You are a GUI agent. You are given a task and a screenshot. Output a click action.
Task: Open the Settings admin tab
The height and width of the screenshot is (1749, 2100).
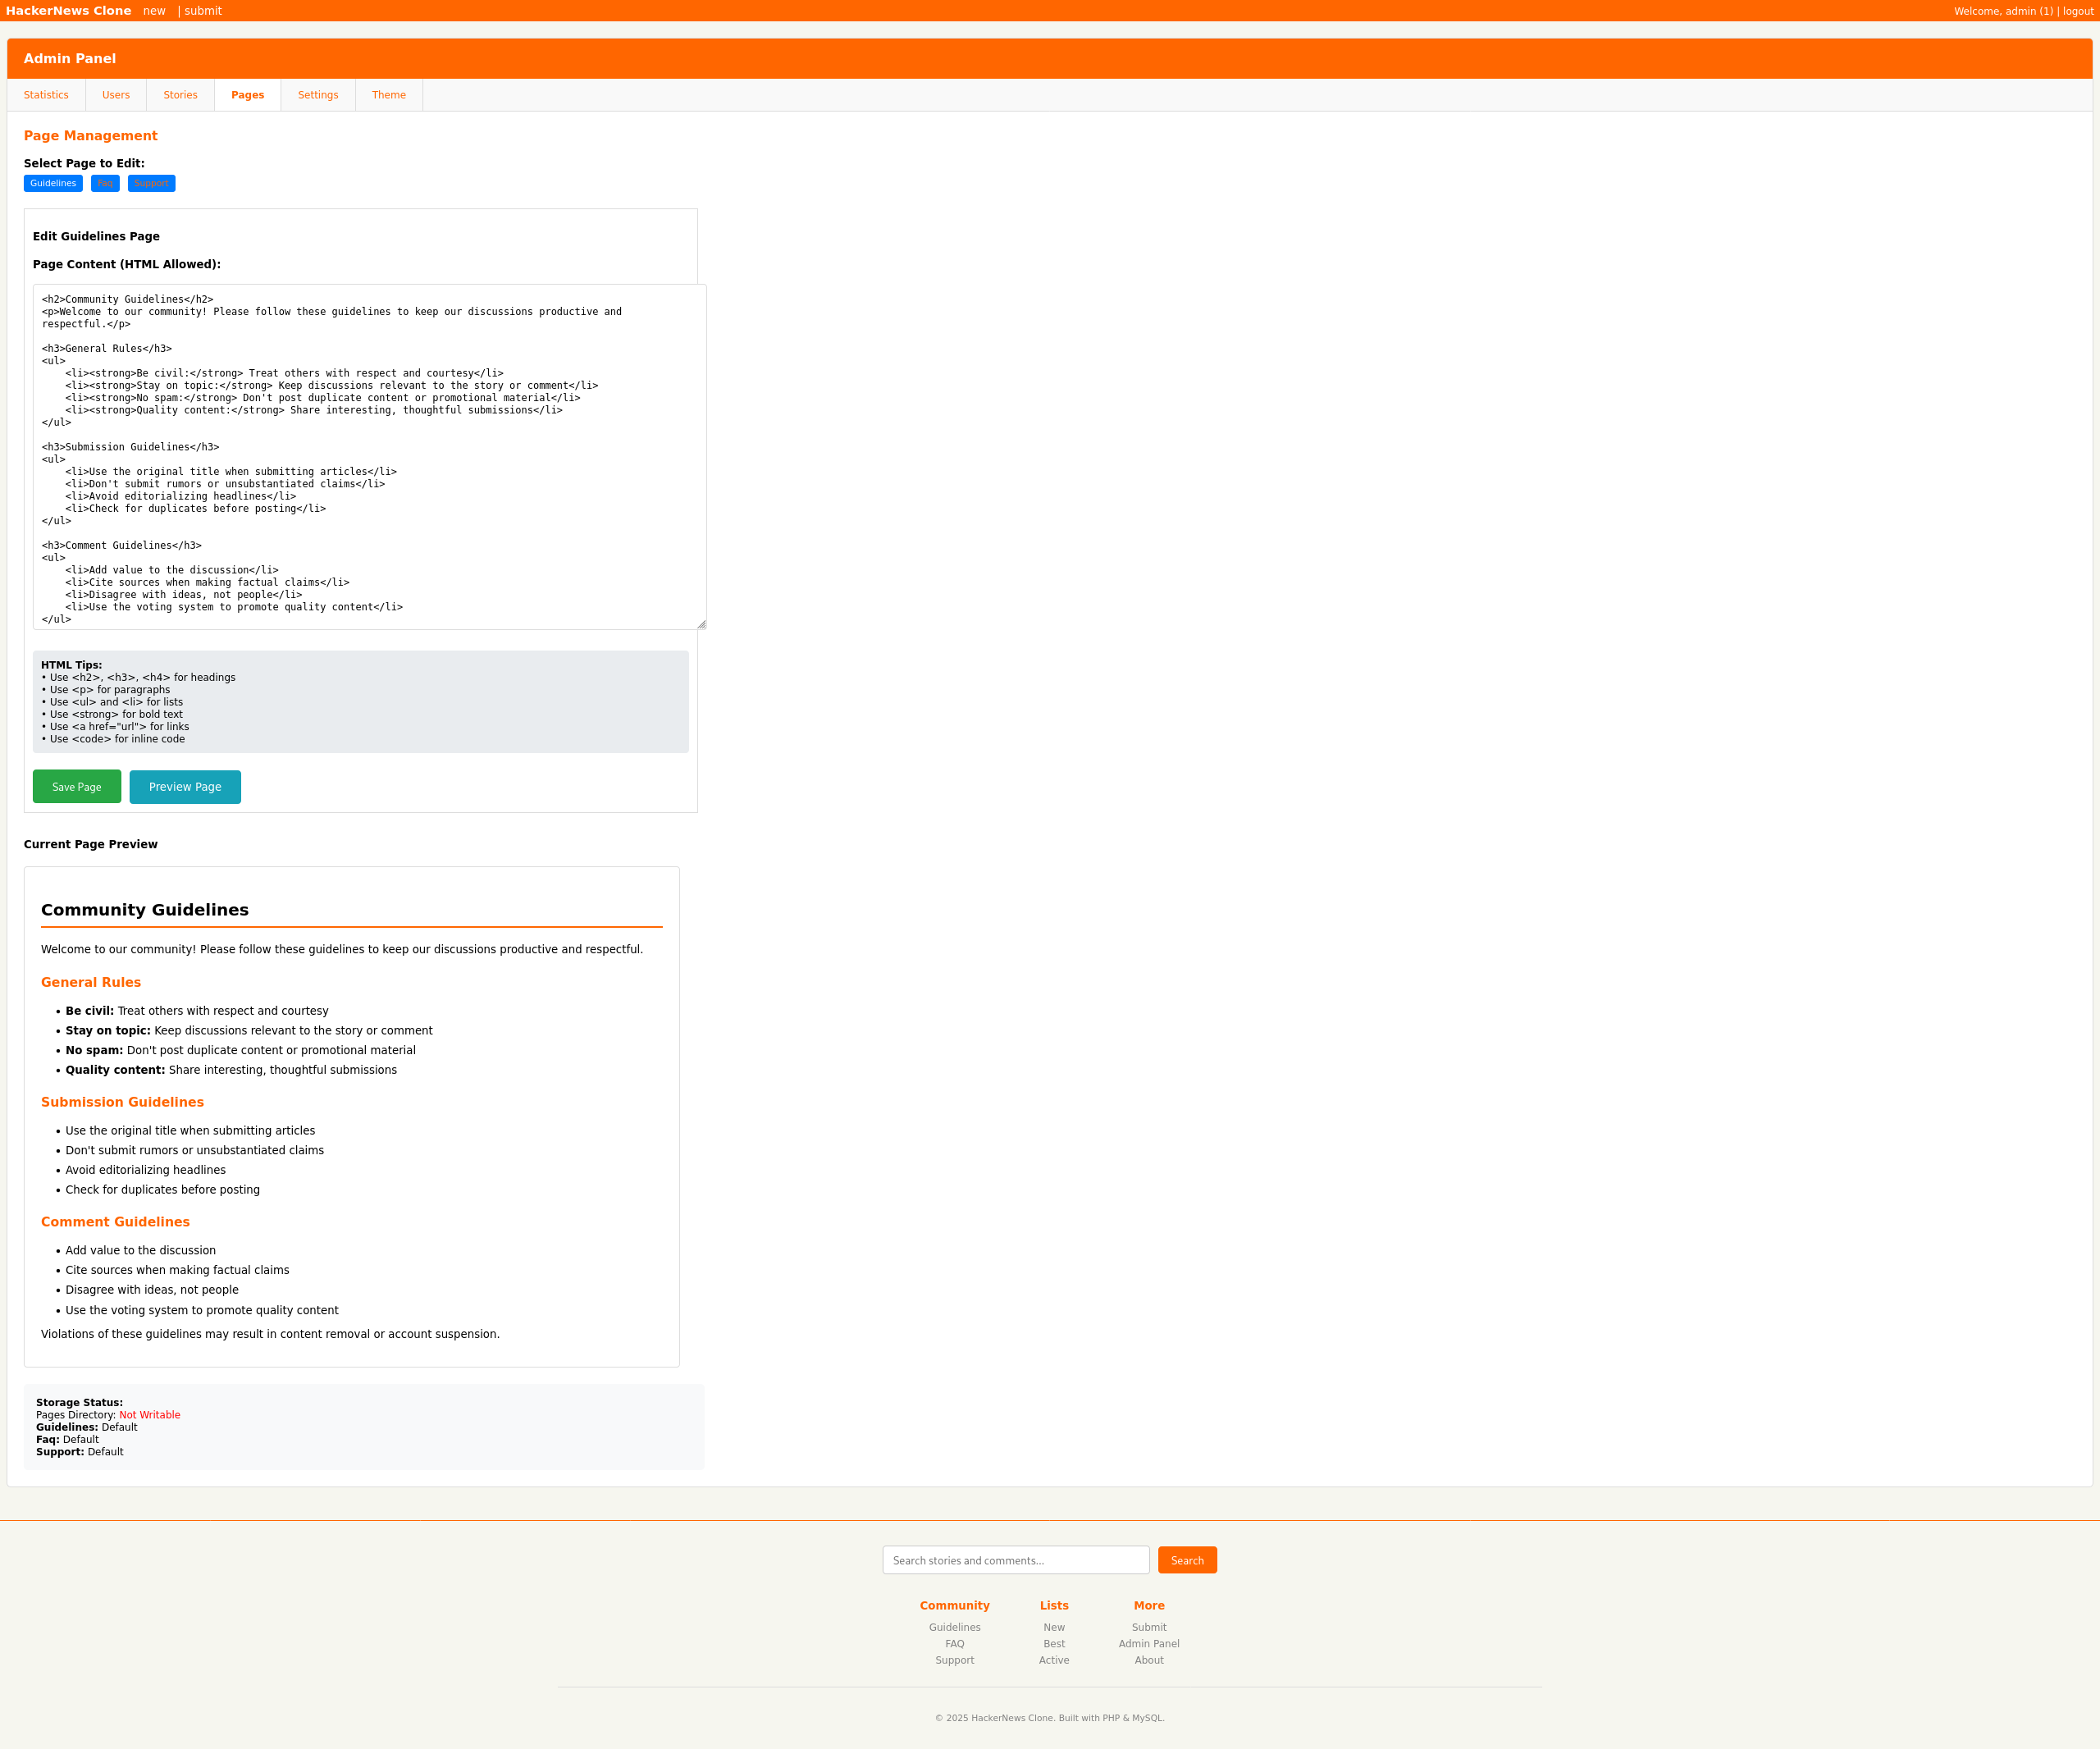click(318, 95)
